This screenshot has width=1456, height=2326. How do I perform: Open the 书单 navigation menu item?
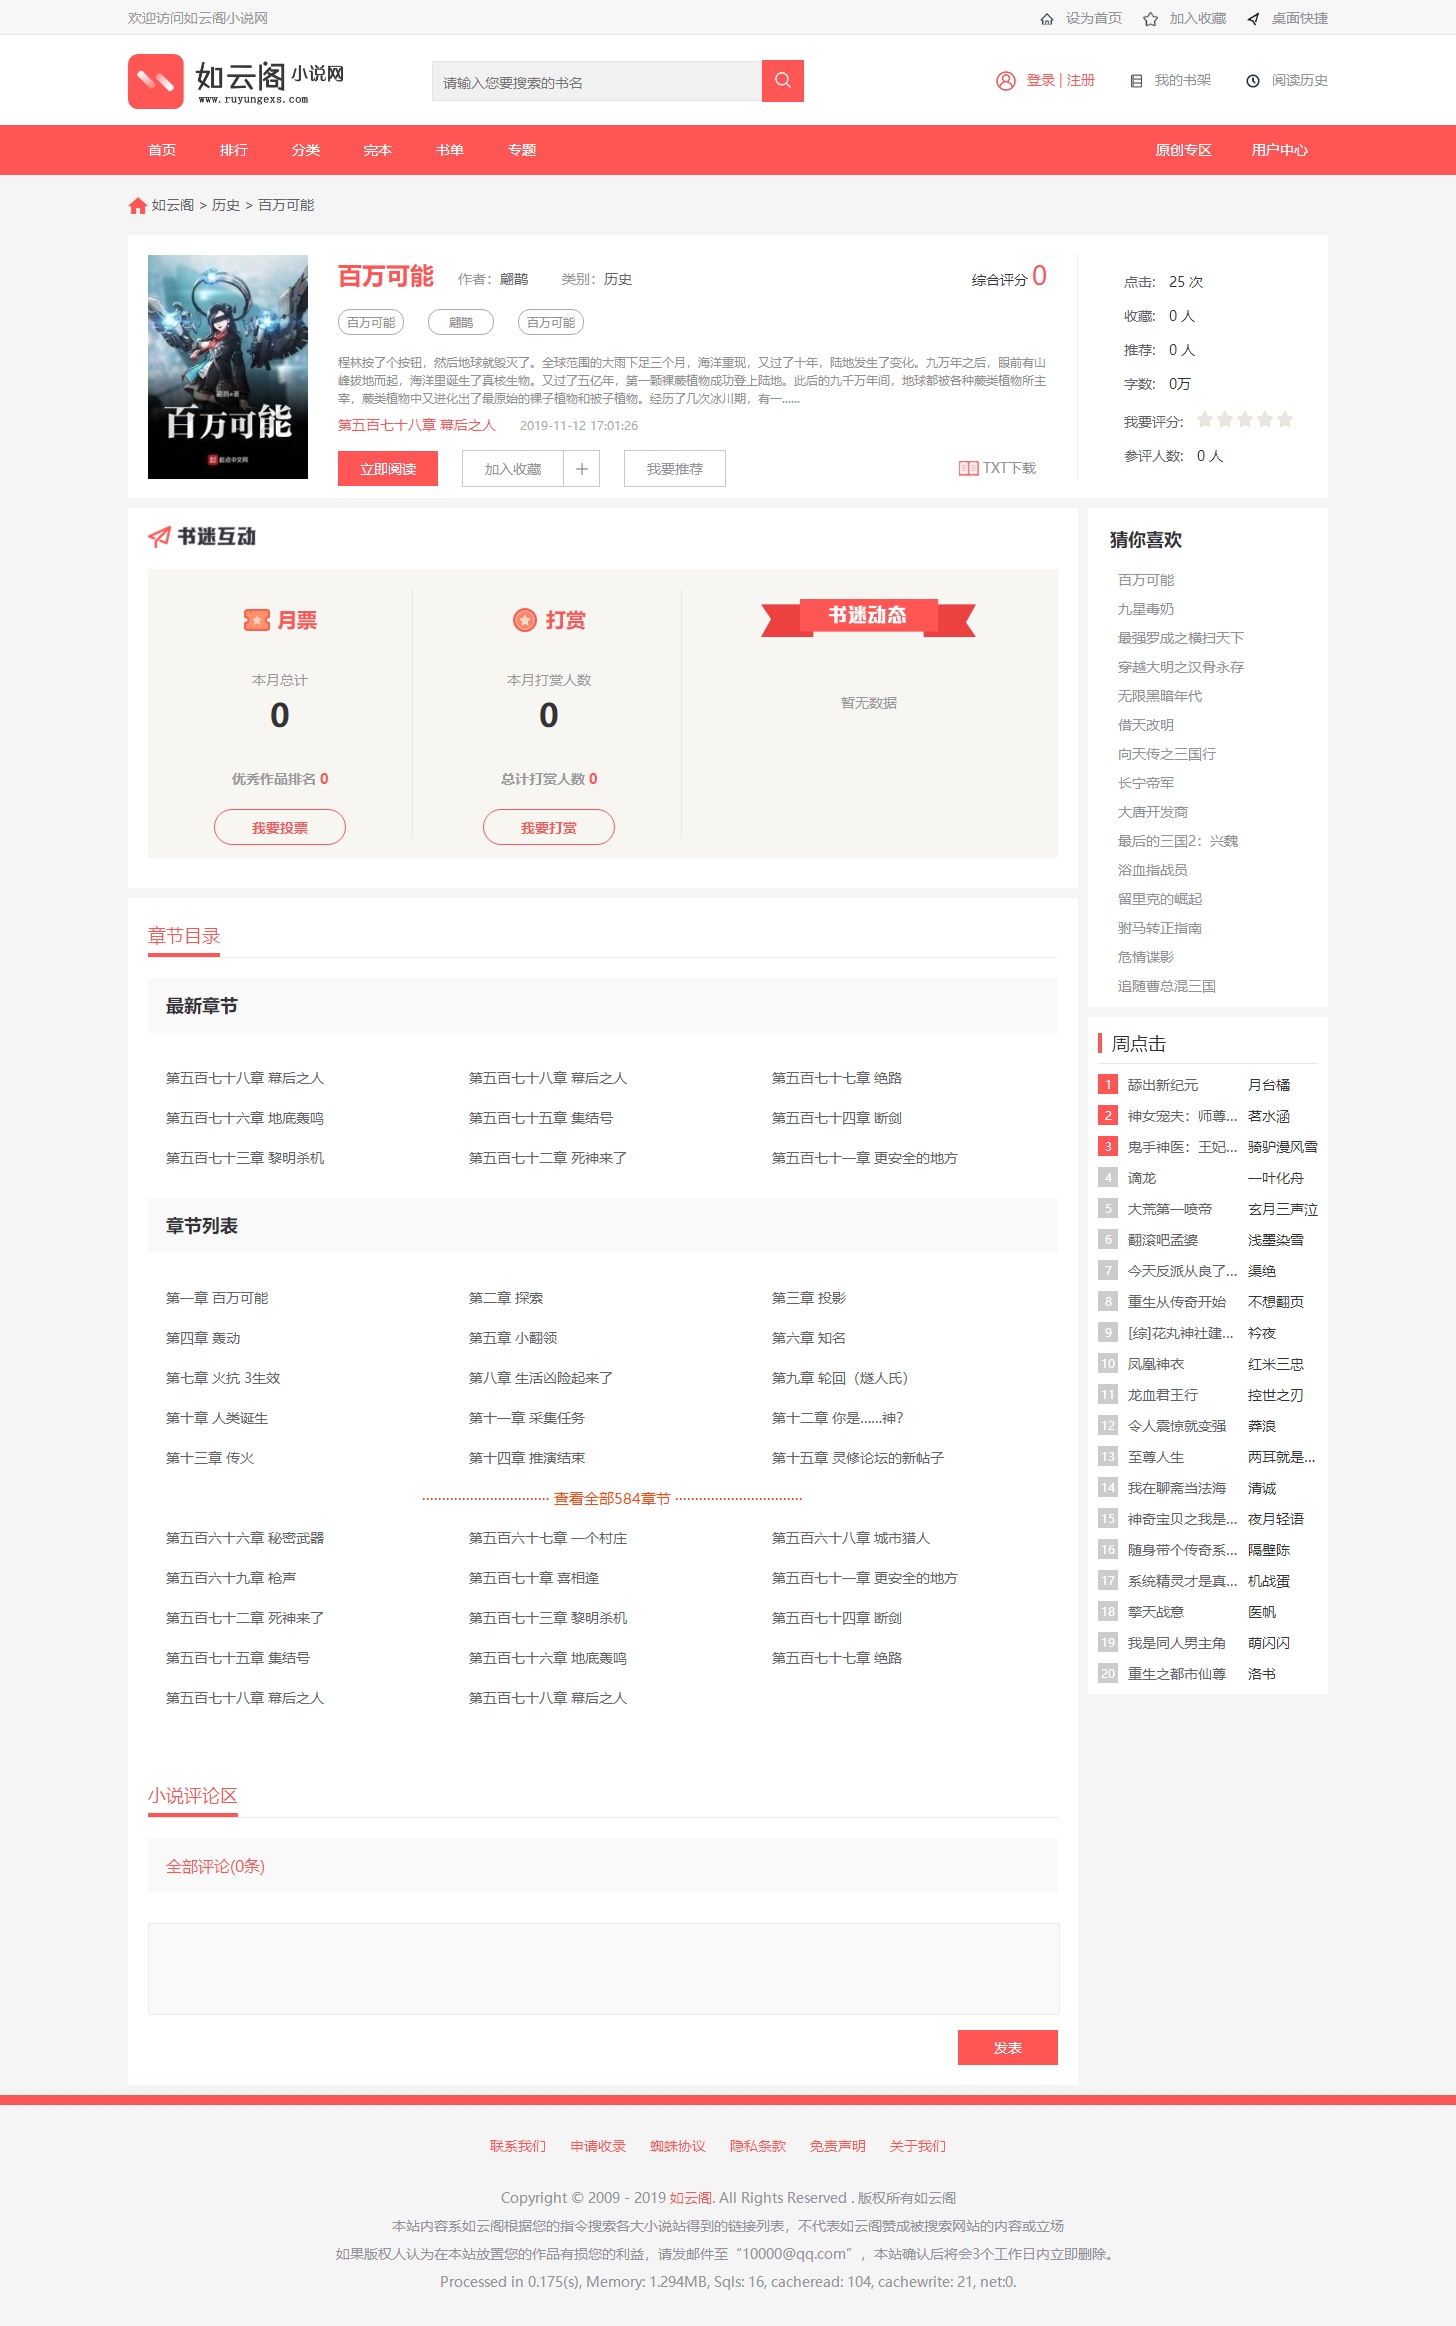[450, 150]
